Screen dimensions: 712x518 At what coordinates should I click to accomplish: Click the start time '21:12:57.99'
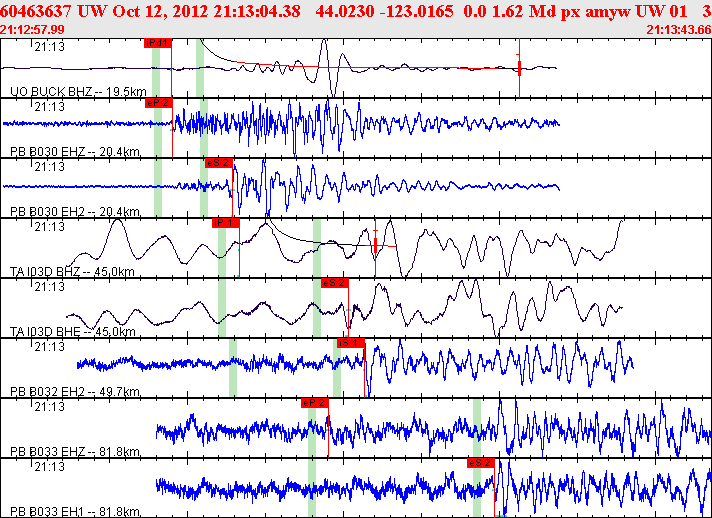[32, 30]
